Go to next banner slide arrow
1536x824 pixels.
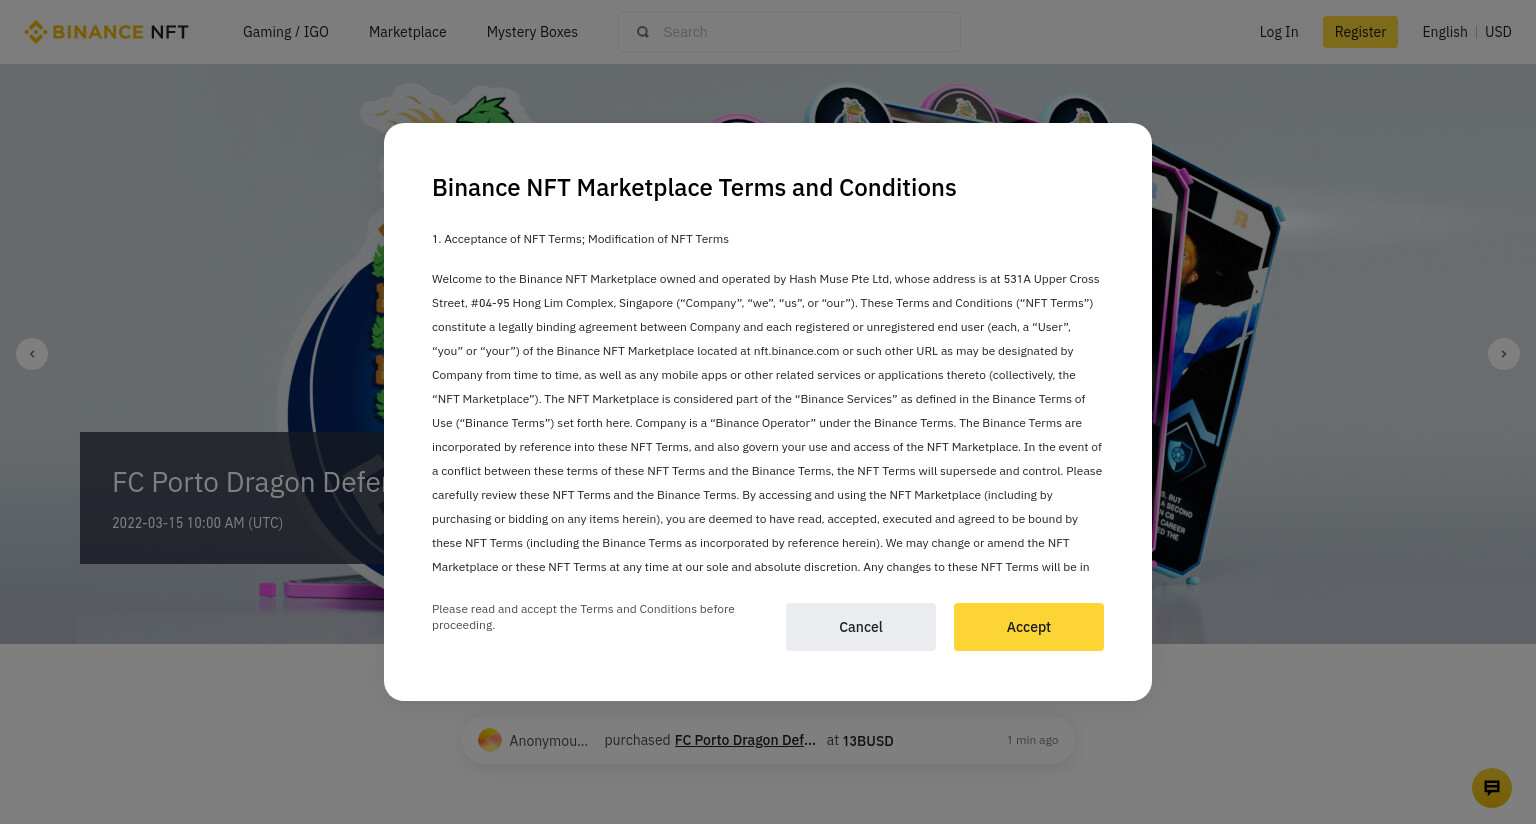click(1503, 354)
